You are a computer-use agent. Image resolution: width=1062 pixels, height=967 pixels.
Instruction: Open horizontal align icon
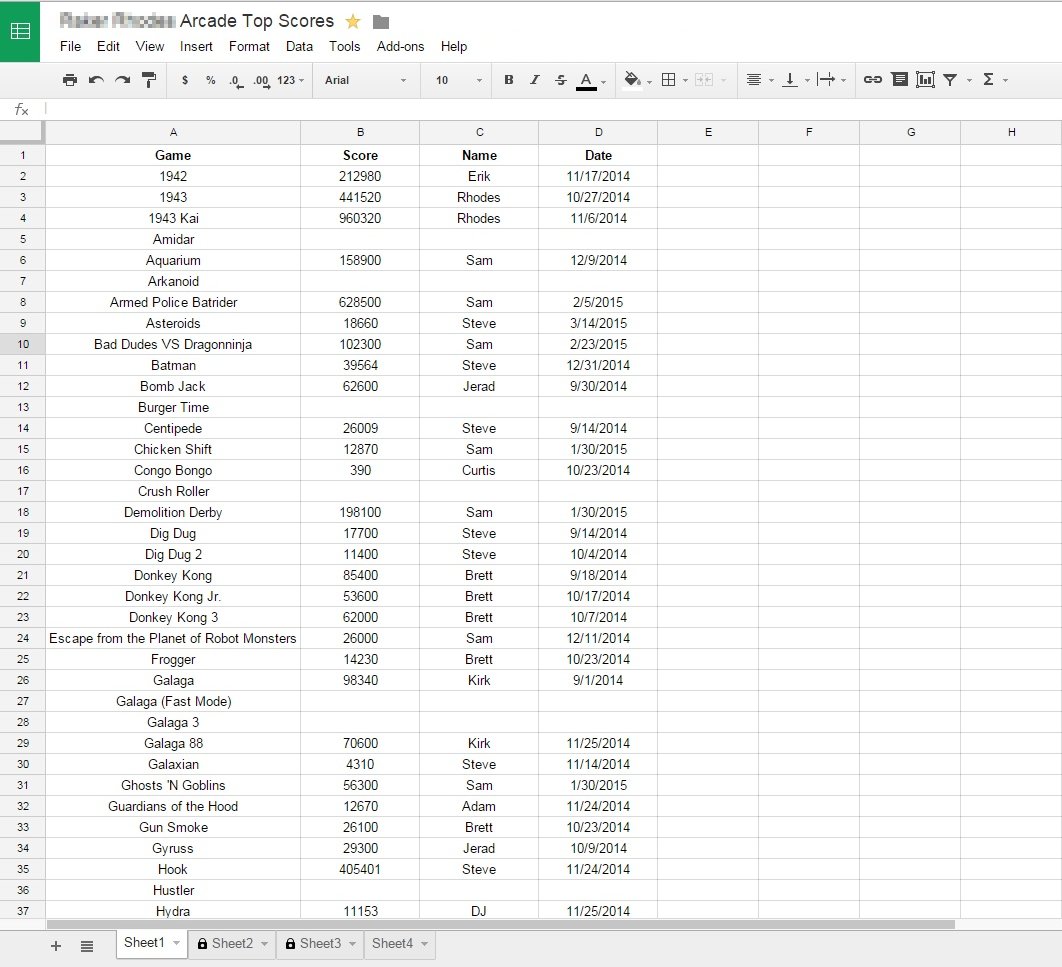[753, 80]
